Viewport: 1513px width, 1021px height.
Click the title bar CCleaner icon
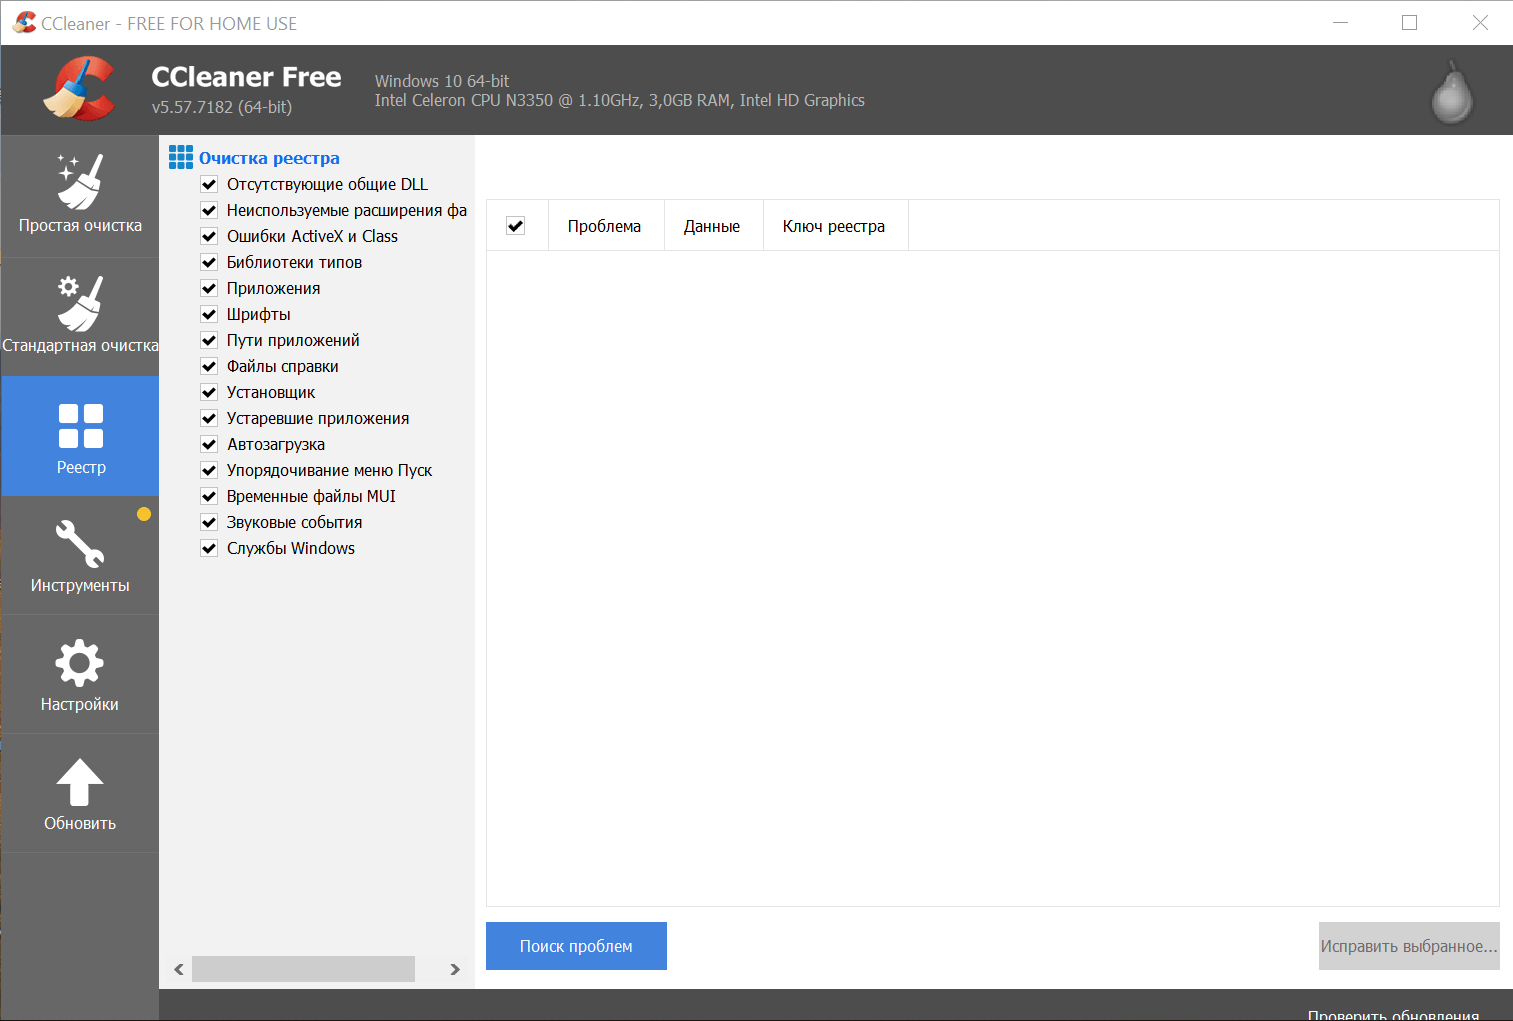pos(24,22)
